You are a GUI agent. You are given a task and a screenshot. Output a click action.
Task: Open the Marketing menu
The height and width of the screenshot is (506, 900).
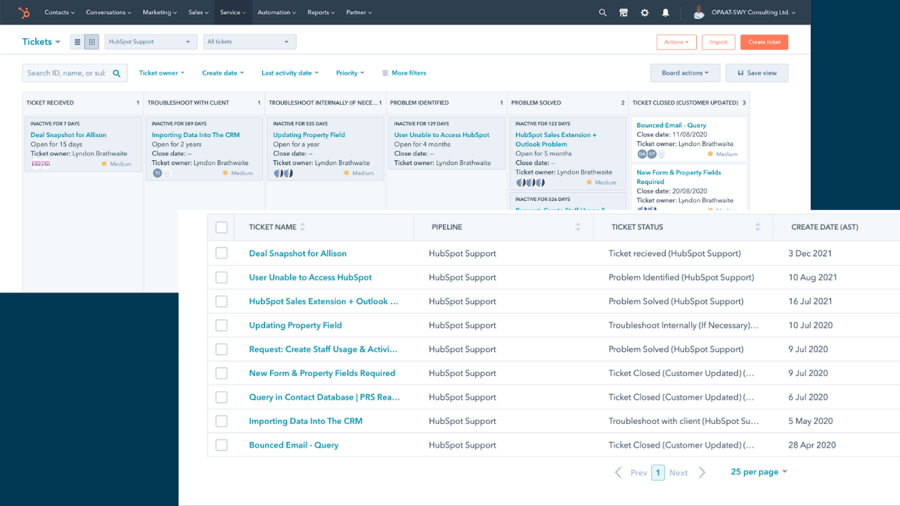160,12
